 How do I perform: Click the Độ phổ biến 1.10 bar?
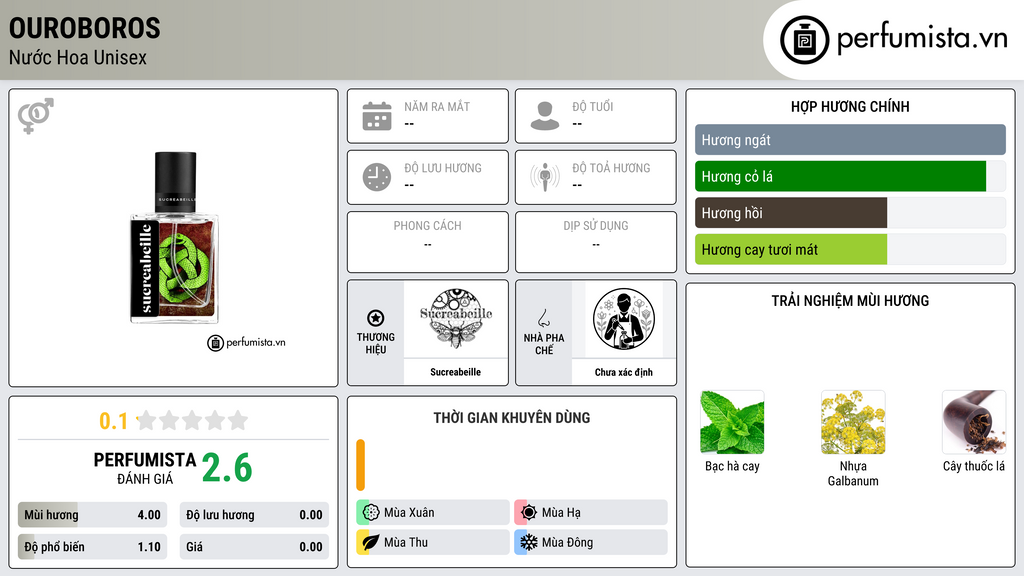coord(92,547)
